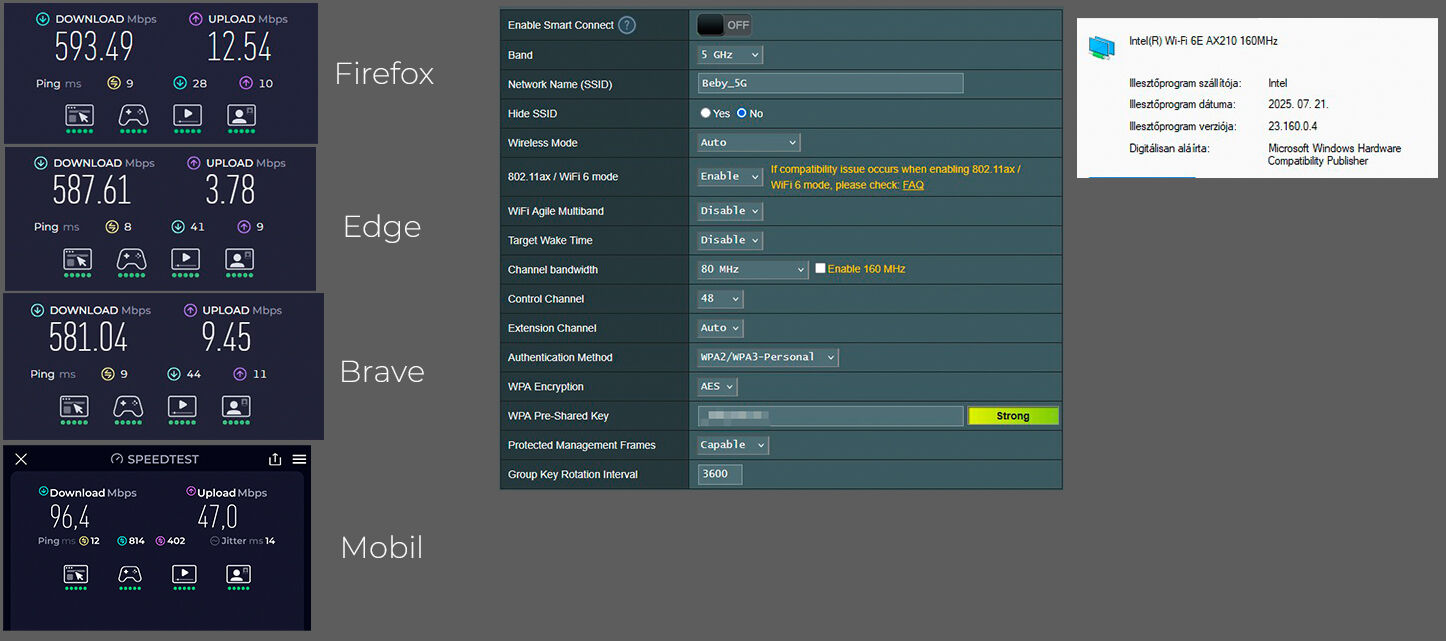Select Hide SSID No radio button
1446x641 pixels.
click(x=742, y=114)
